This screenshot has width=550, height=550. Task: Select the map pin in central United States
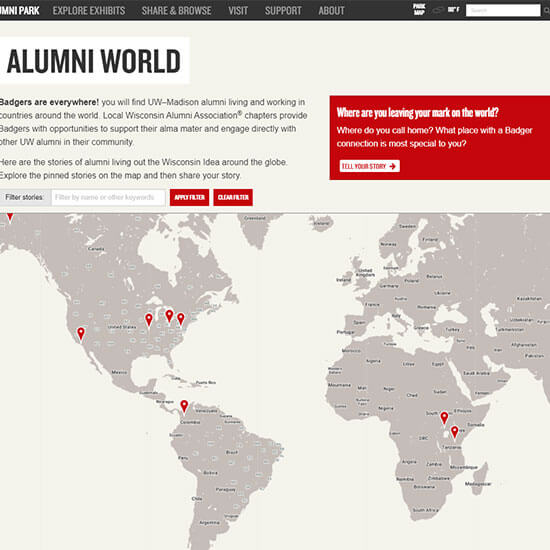pyautogui.click(x=149, y=320)
